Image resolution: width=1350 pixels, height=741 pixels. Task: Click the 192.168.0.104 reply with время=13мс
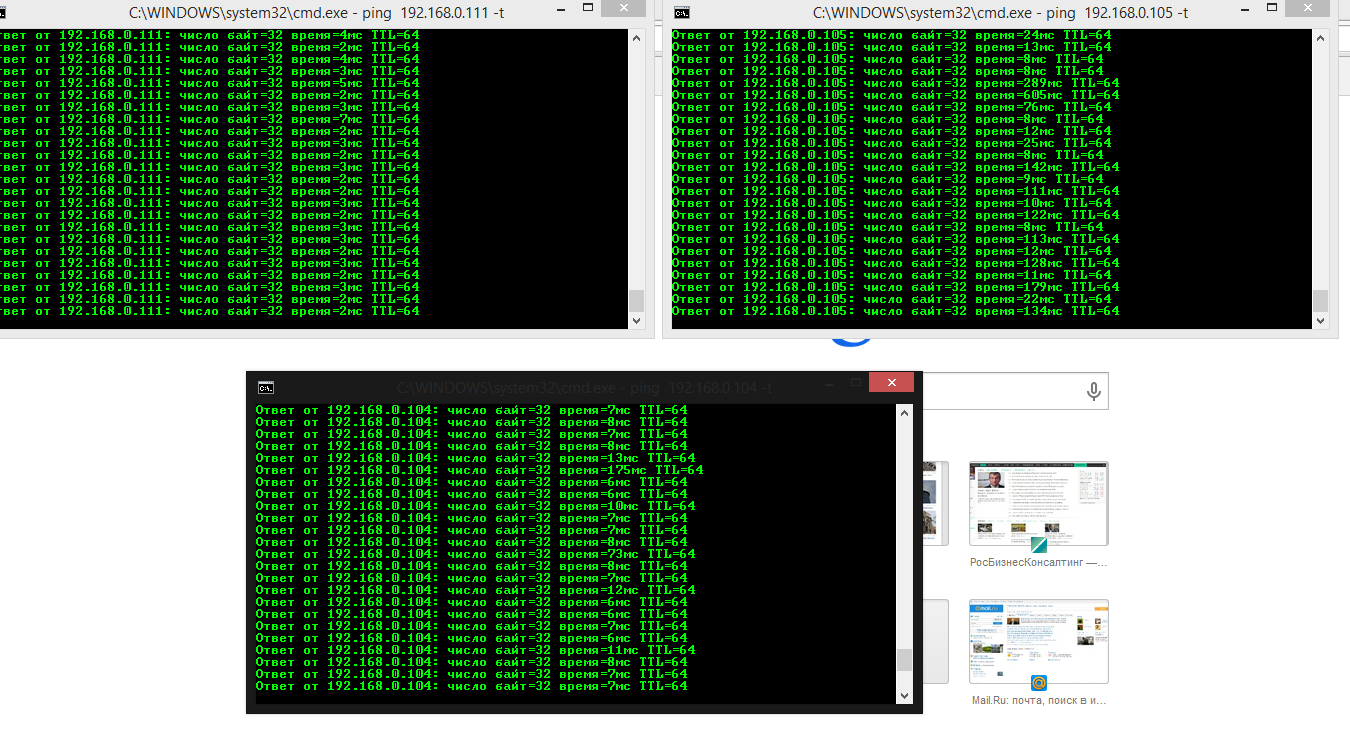tap(476, 458)
